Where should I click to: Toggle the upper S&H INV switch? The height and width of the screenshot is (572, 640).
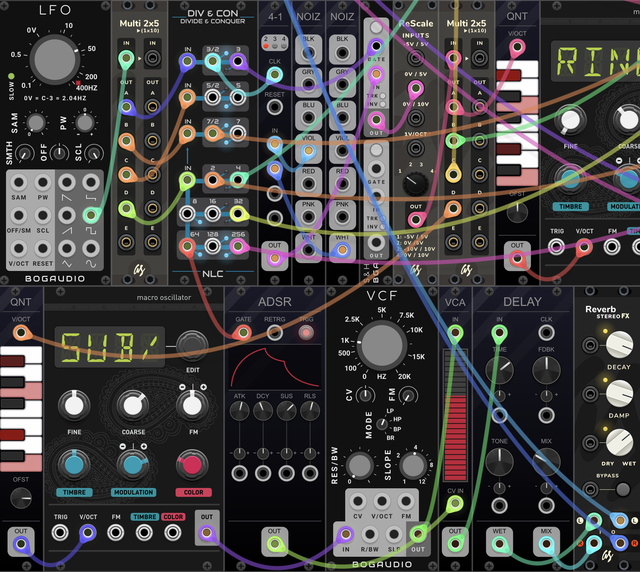pos(383,104)
